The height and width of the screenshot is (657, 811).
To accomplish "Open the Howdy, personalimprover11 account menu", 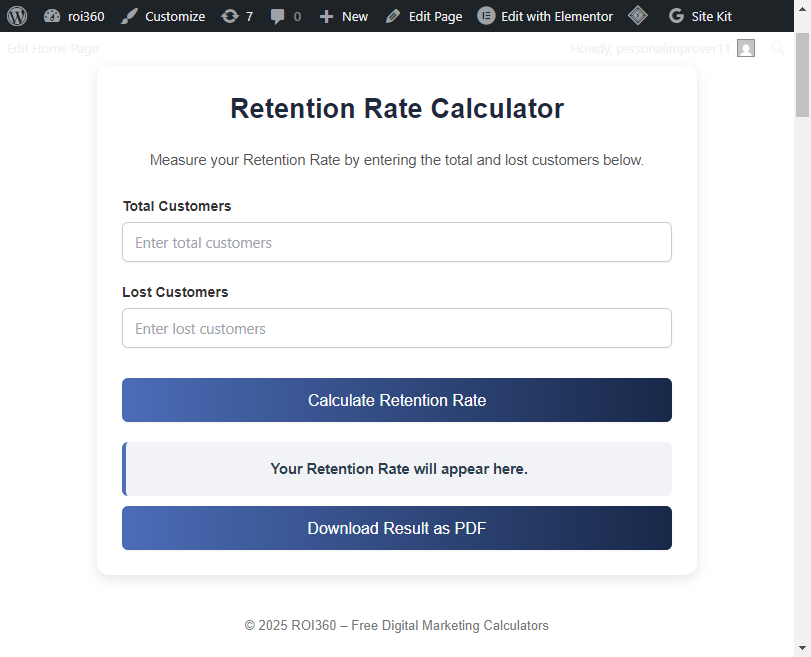I will (x=650, y=48).
